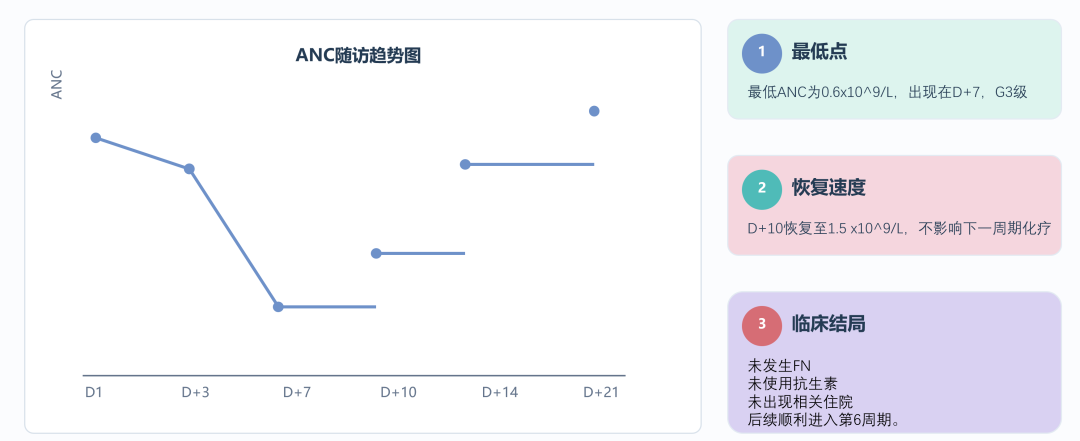Click the D+10 data point marker
This screenshot has height=441, width=1080.
click(x=376, y=254)
